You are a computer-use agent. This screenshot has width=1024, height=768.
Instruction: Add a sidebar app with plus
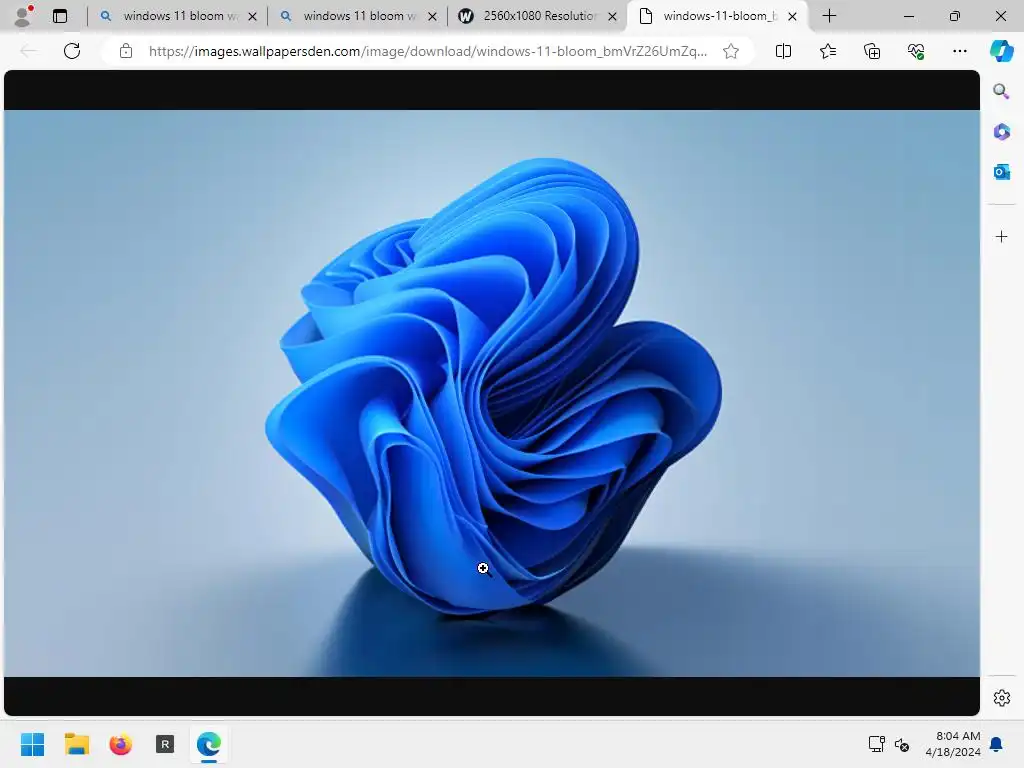pyautogui.click(x=1001, y=236)
